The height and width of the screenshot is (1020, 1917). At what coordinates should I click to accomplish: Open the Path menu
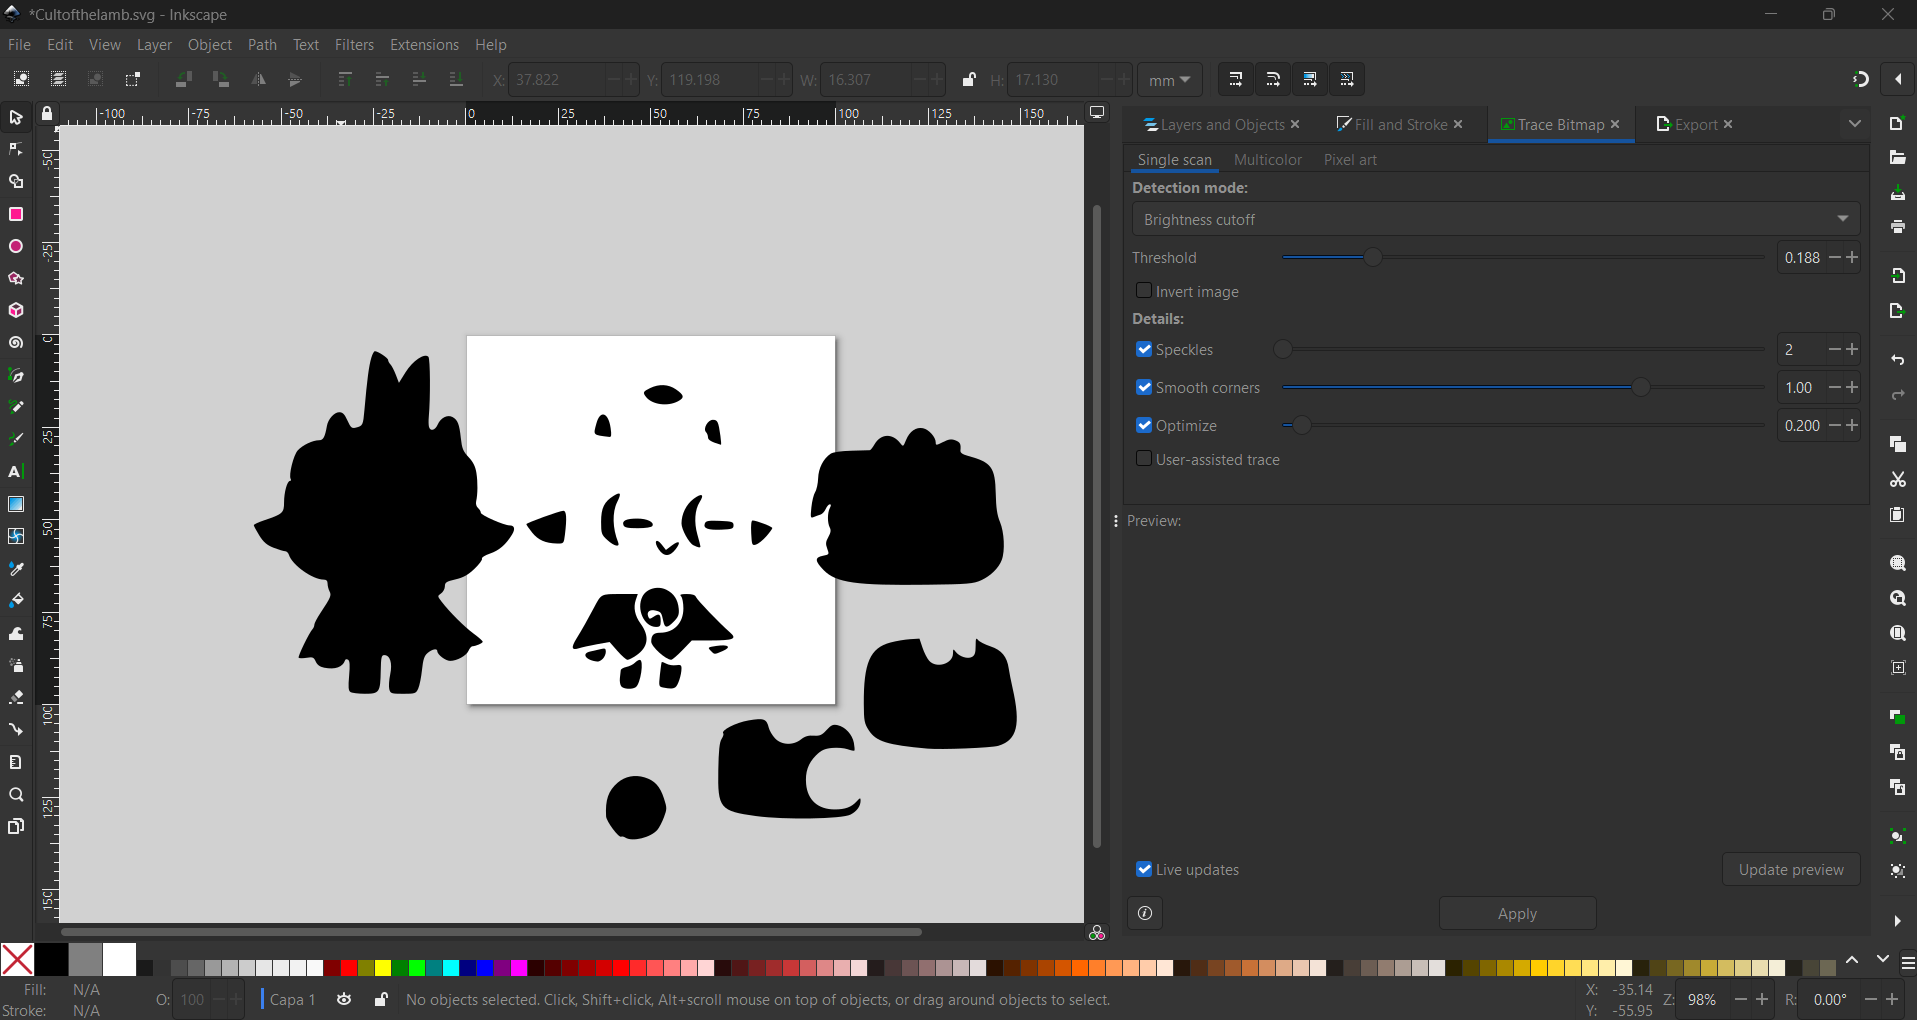(x=262, y=45)
